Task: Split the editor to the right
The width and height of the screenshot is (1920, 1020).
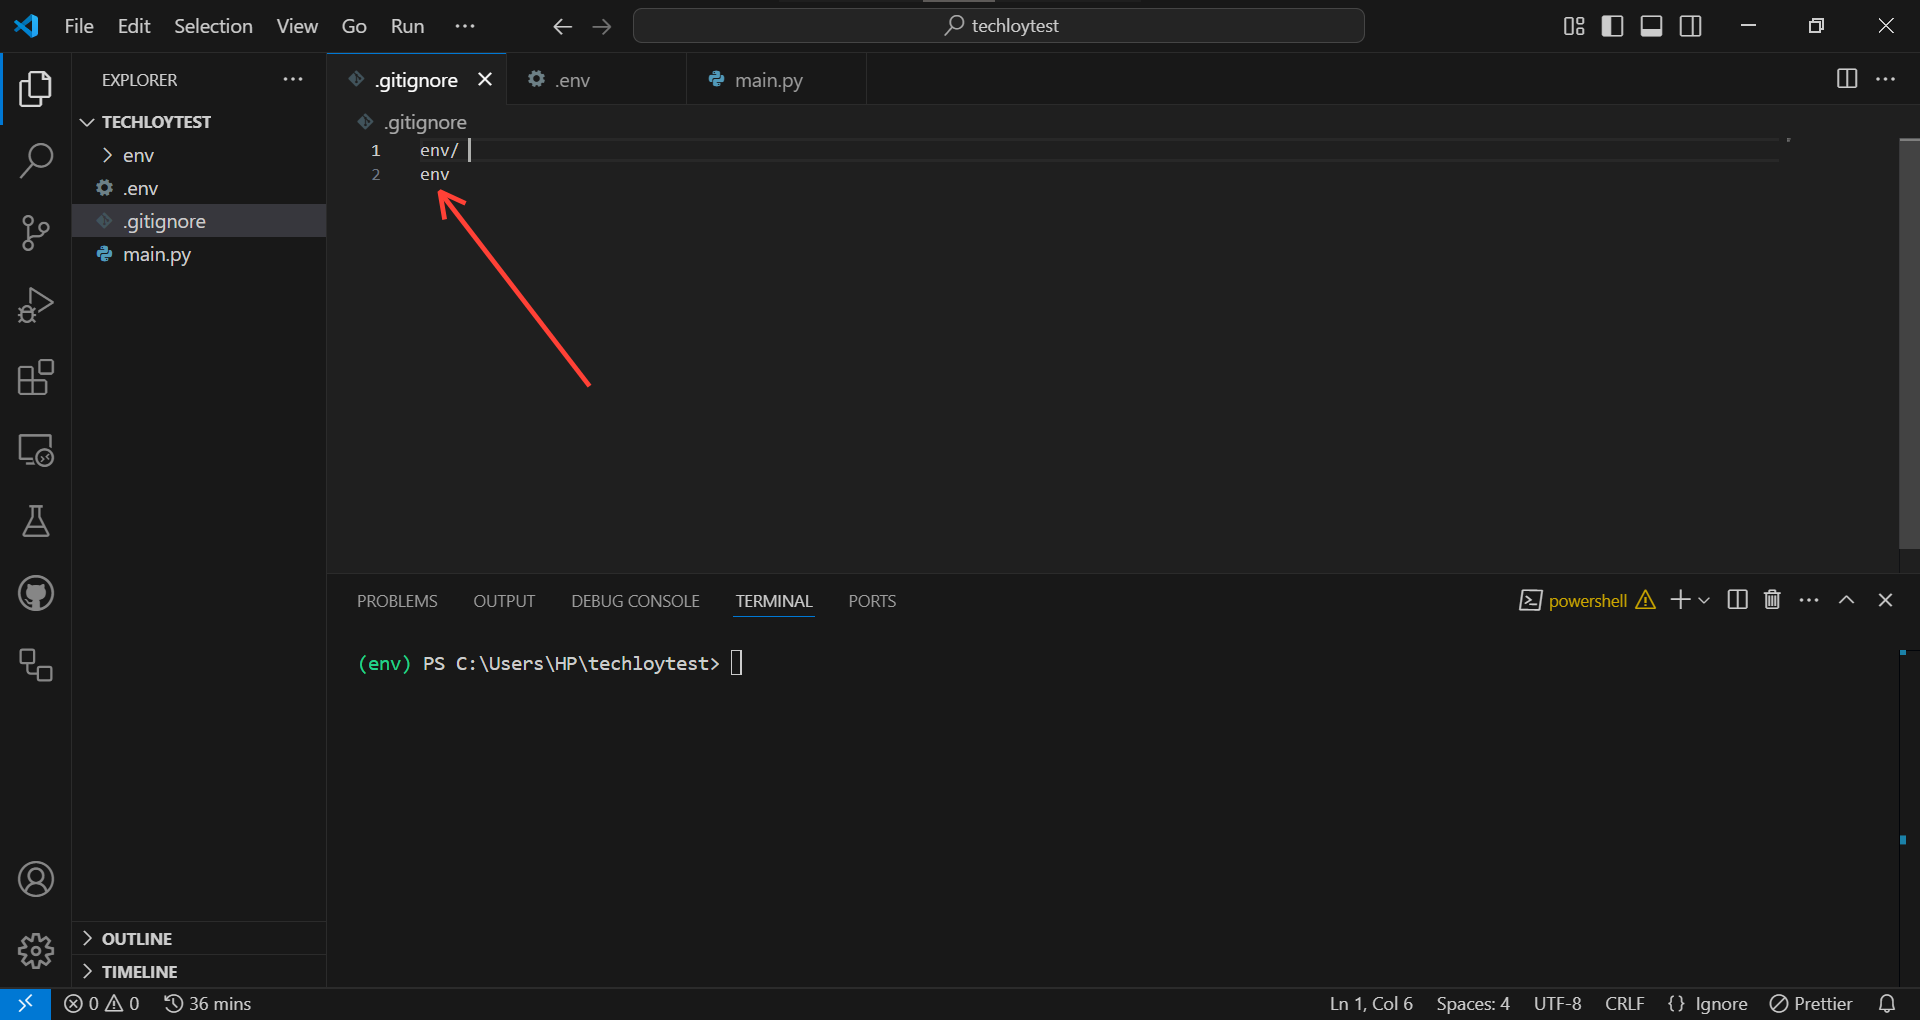Action: point(1847,79)
